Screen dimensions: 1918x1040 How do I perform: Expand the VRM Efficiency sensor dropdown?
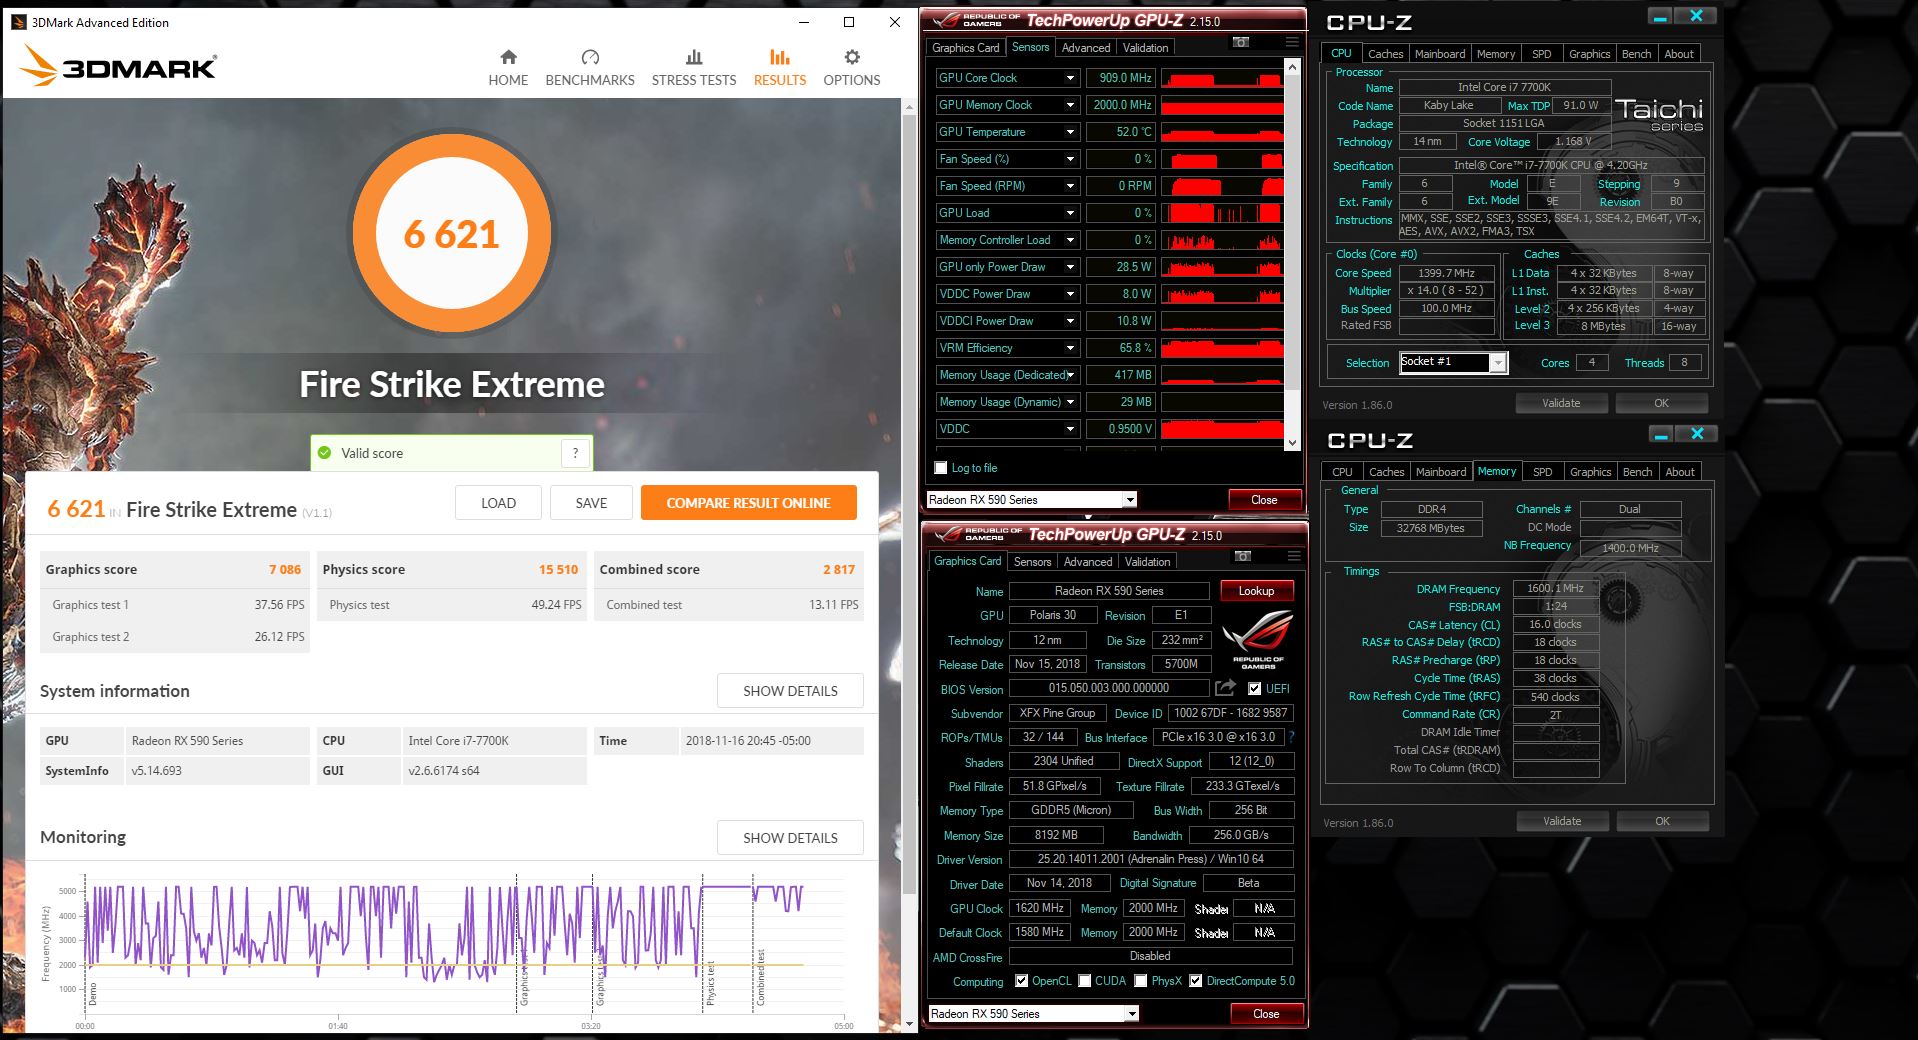(1070, 348)
